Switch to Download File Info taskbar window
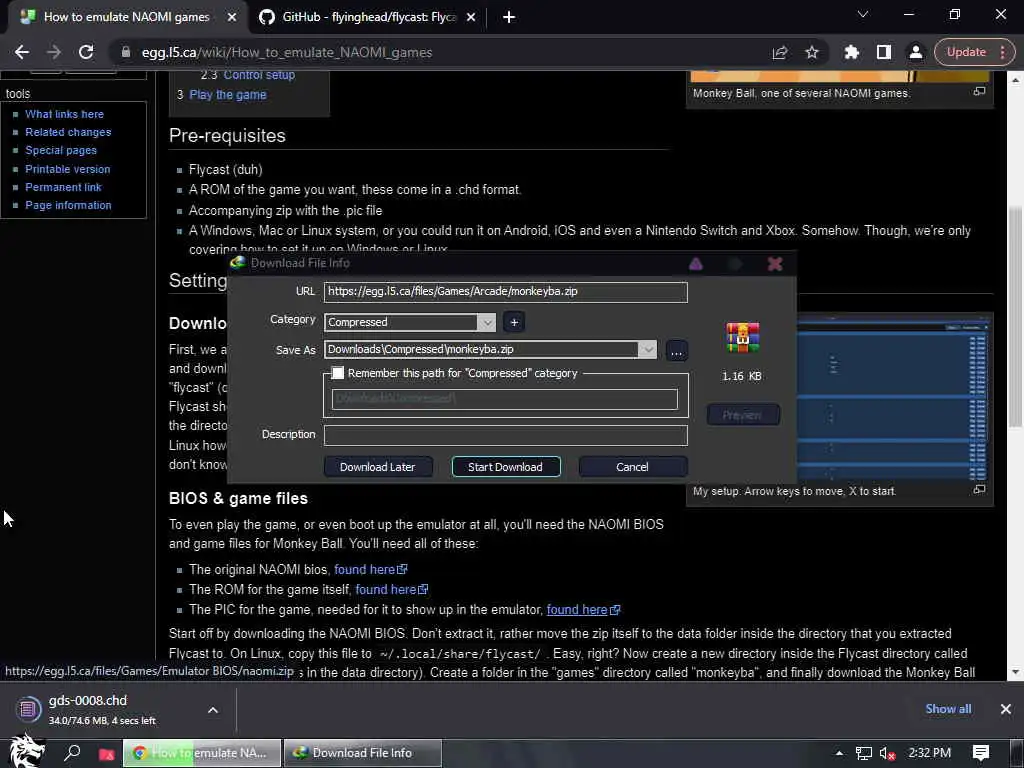This screenshot has width=1024, height=768. click(362, 754)
